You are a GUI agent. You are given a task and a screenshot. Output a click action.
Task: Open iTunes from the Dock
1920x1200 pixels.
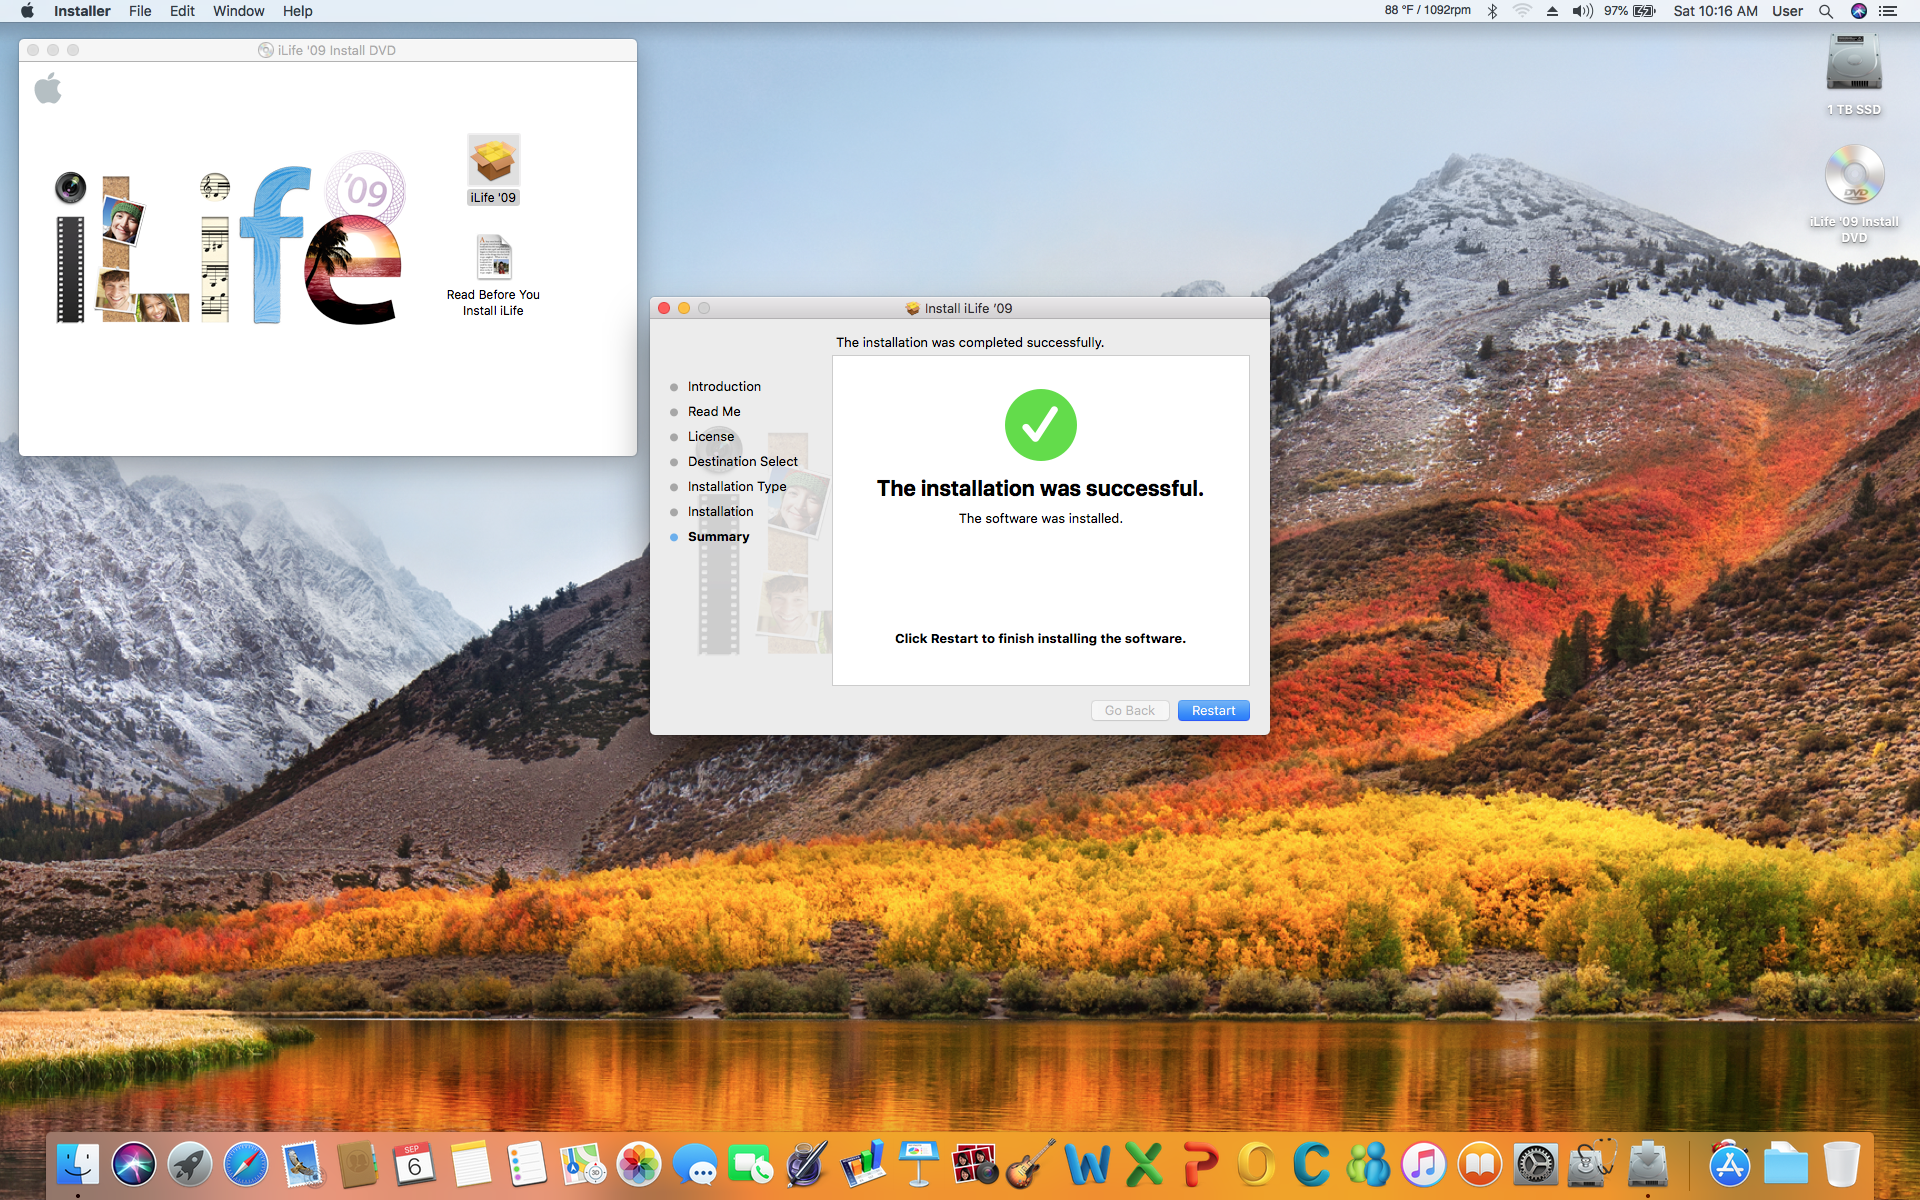(1424, 1164)
